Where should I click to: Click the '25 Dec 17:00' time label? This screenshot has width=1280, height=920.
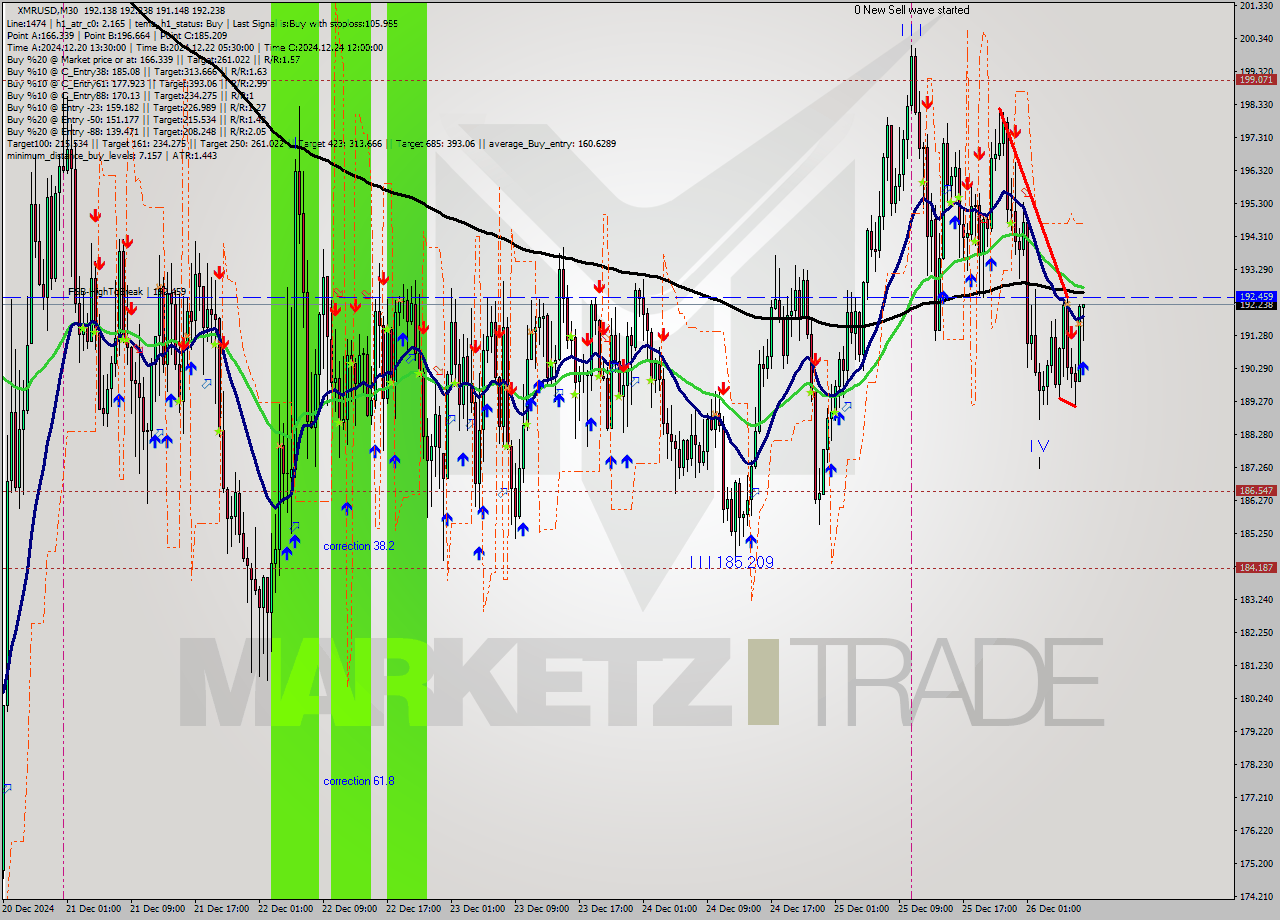pyautogui.click(x=989, y=909)
